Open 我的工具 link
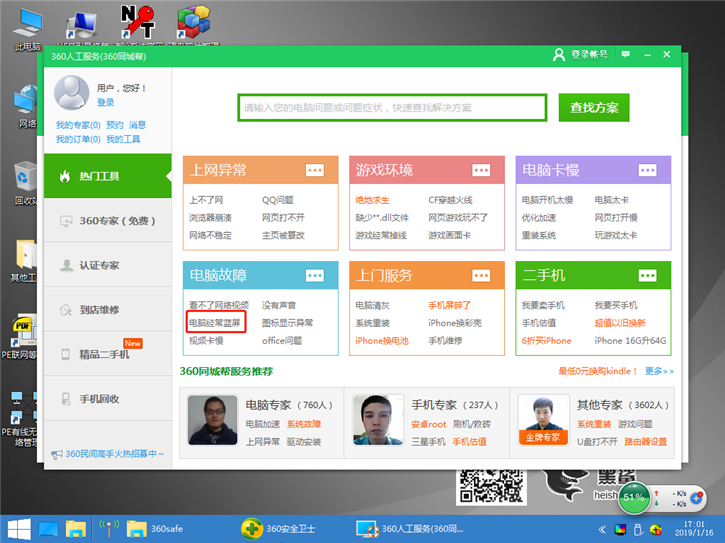 [x=123, y=139]
